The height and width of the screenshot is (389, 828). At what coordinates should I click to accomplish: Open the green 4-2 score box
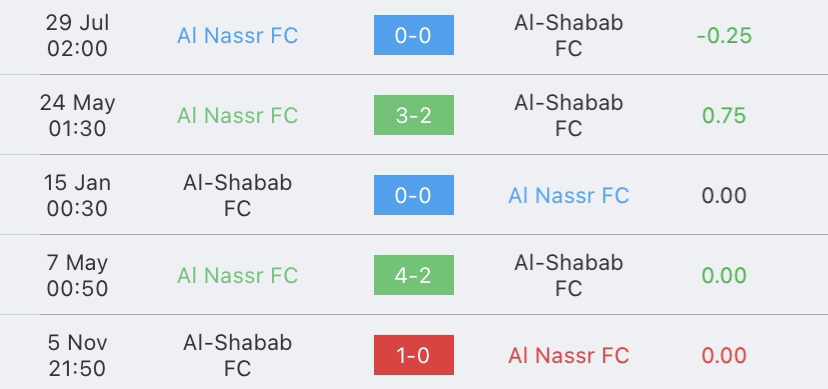tap(413, 275)
